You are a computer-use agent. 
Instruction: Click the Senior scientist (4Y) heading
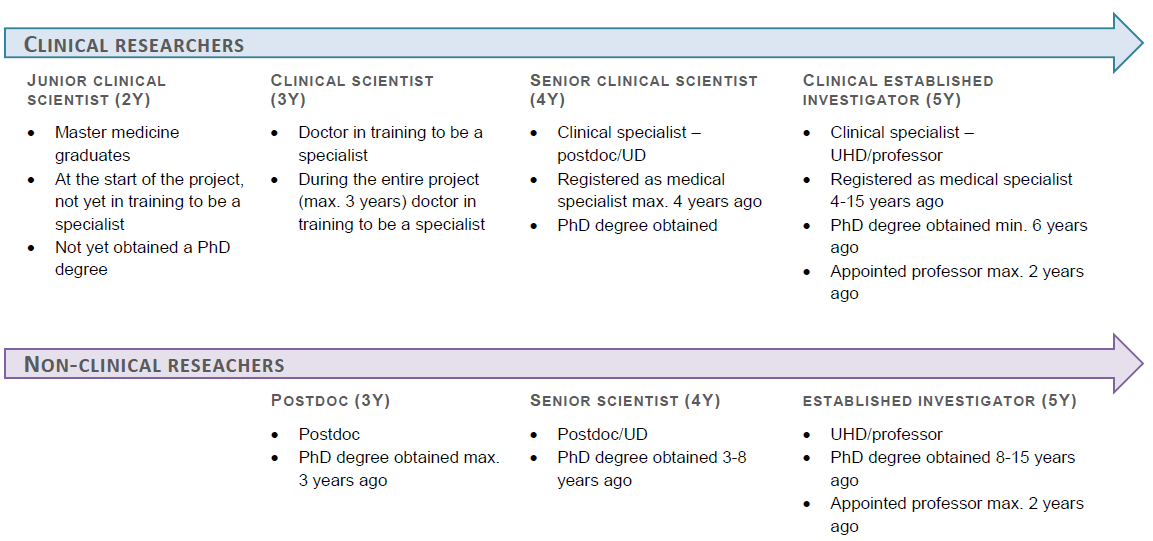[x=625, y=401]
